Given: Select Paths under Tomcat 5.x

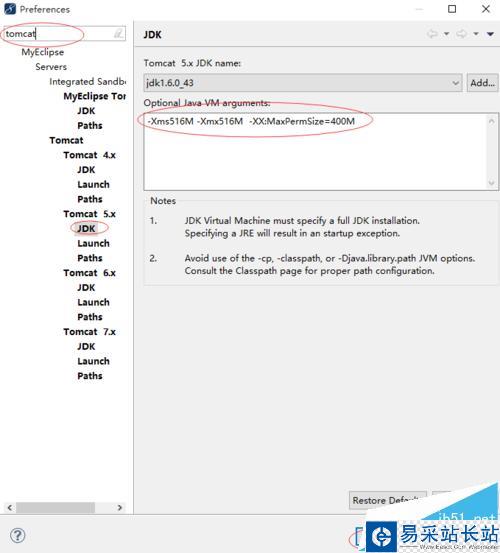Looking at the screenshot, I should tap(90, 258).
